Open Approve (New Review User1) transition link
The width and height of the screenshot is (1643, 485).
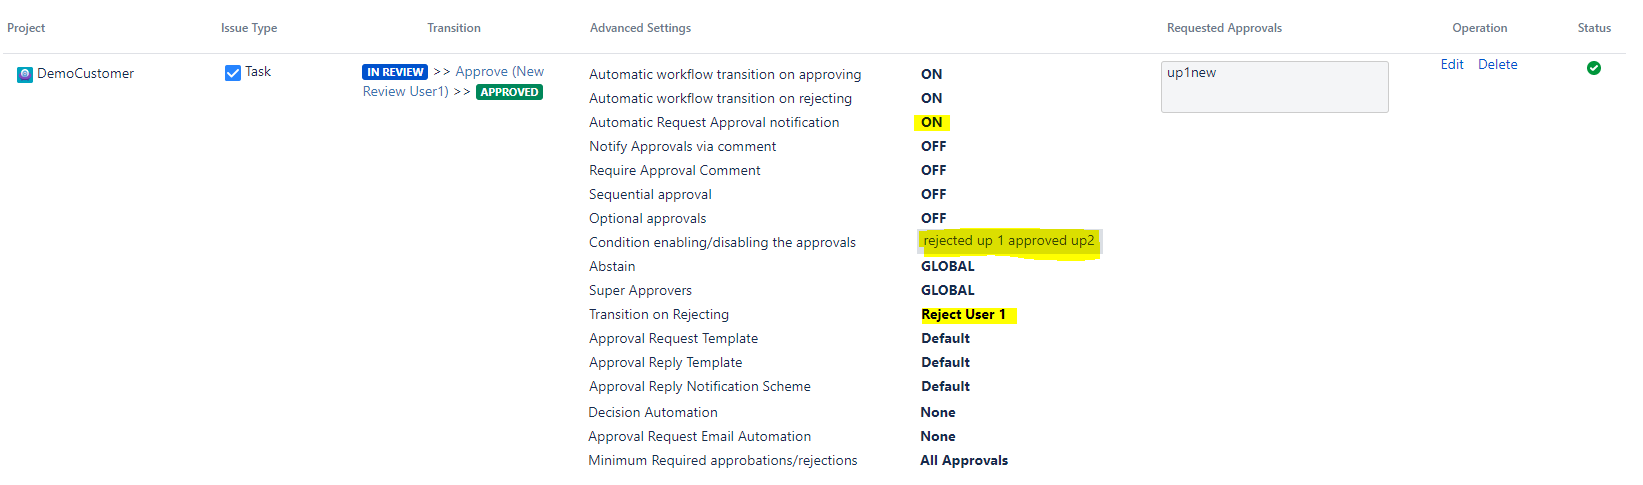[x=454, y=81]
